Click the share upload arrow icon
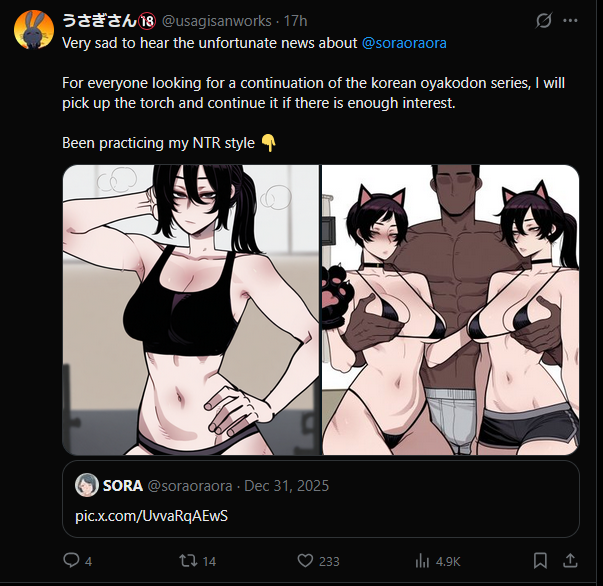Screen dimensions: 603x586 (570, 561)
